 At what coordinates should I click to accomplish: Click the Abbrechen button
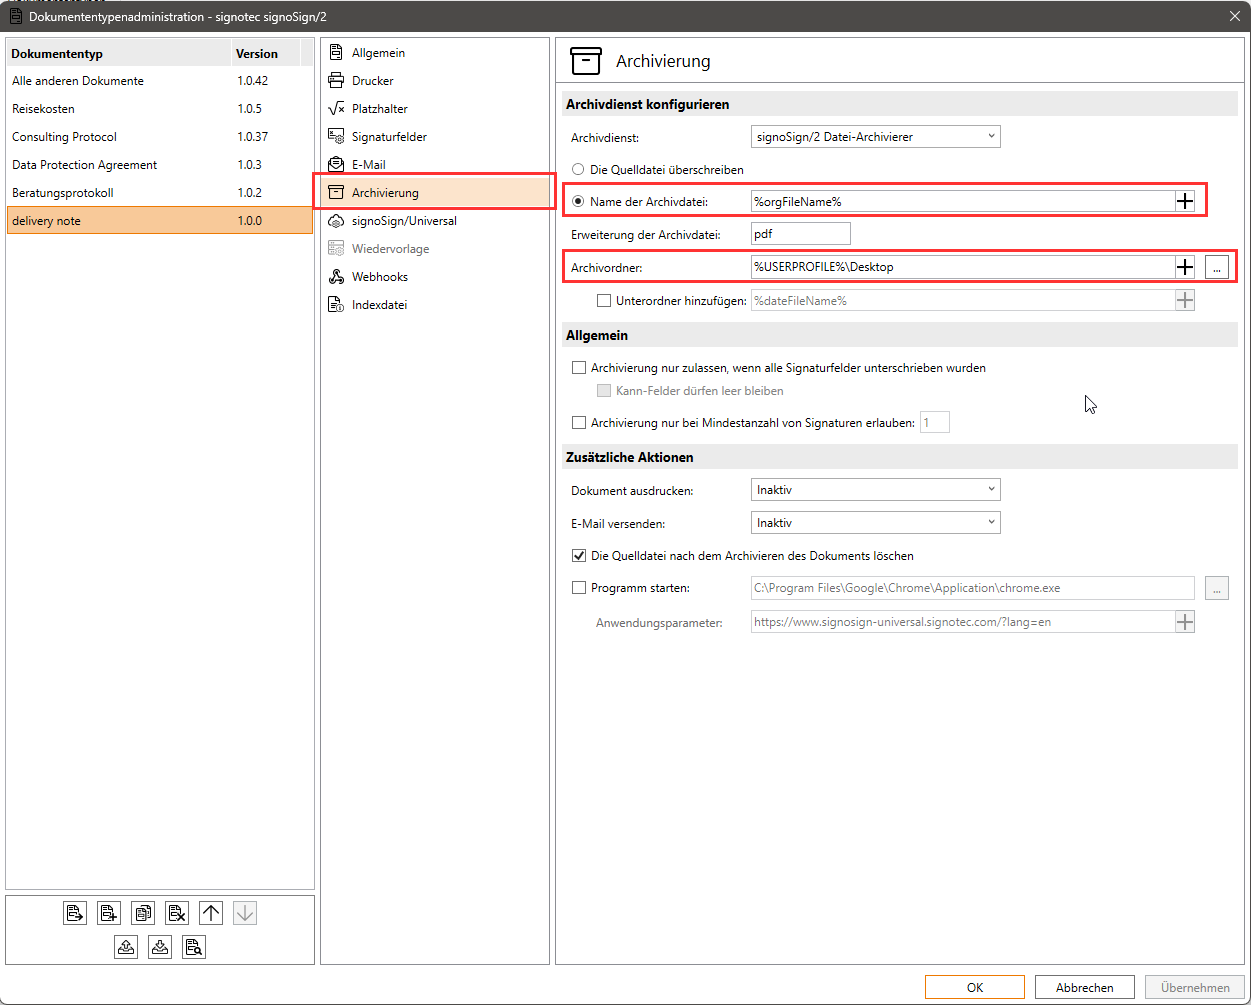(x=1084, y=987)
